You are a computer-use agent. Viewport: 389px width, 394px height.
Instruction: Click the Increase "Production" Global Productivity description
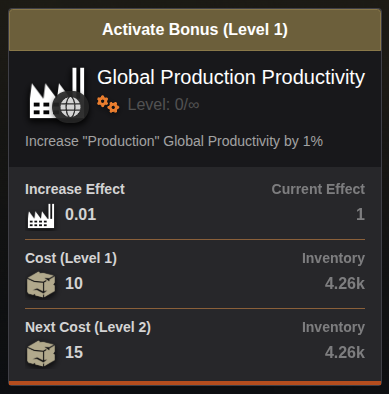pyautogui.click(x=174, y=141)
